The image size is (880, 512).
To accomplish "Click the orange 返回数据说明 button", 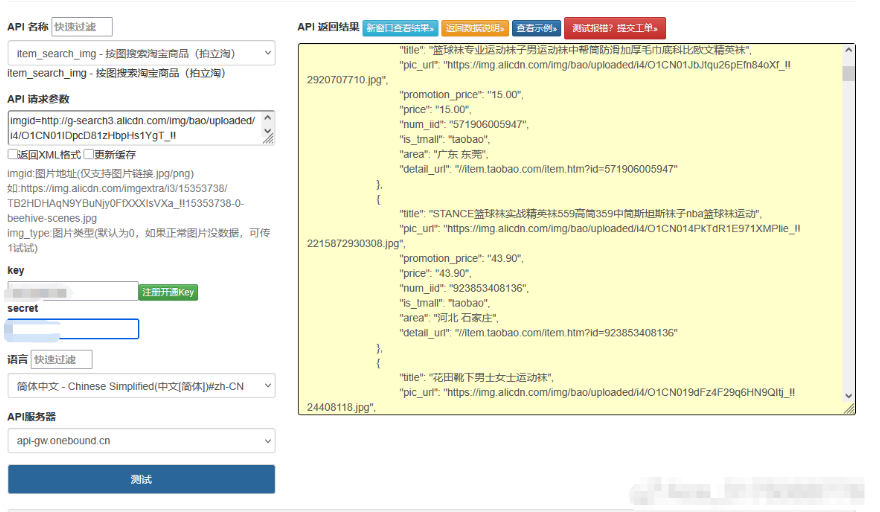I will click(475, 28).
